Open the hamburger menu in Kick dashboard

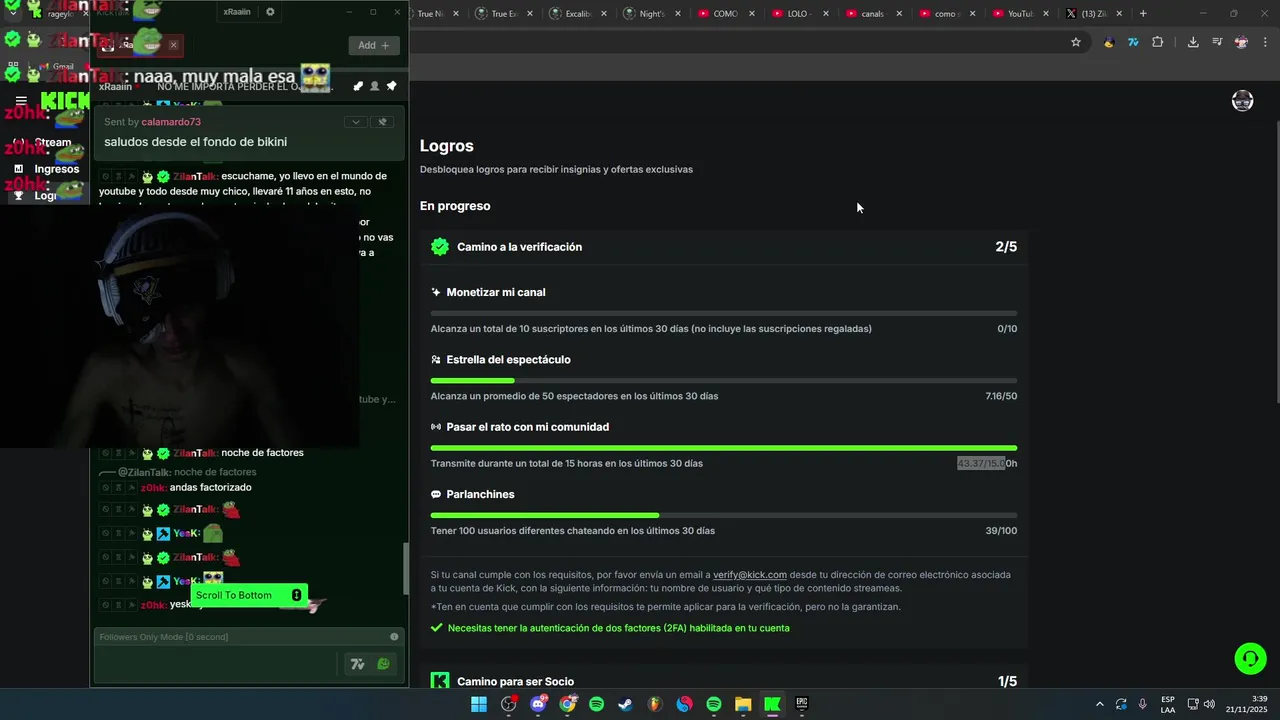21,101
